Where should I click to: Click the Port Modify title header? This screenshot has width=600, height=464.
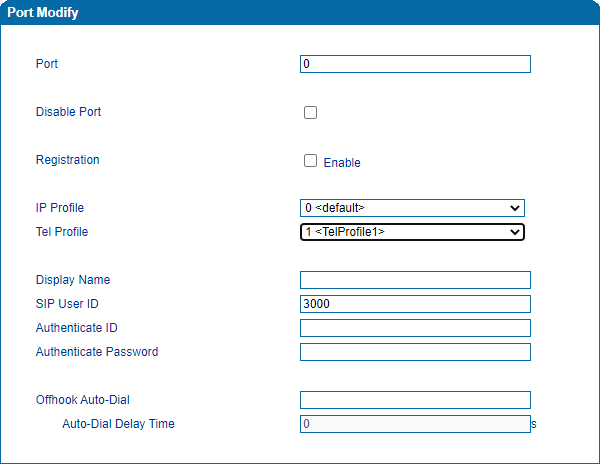(44, 13)
